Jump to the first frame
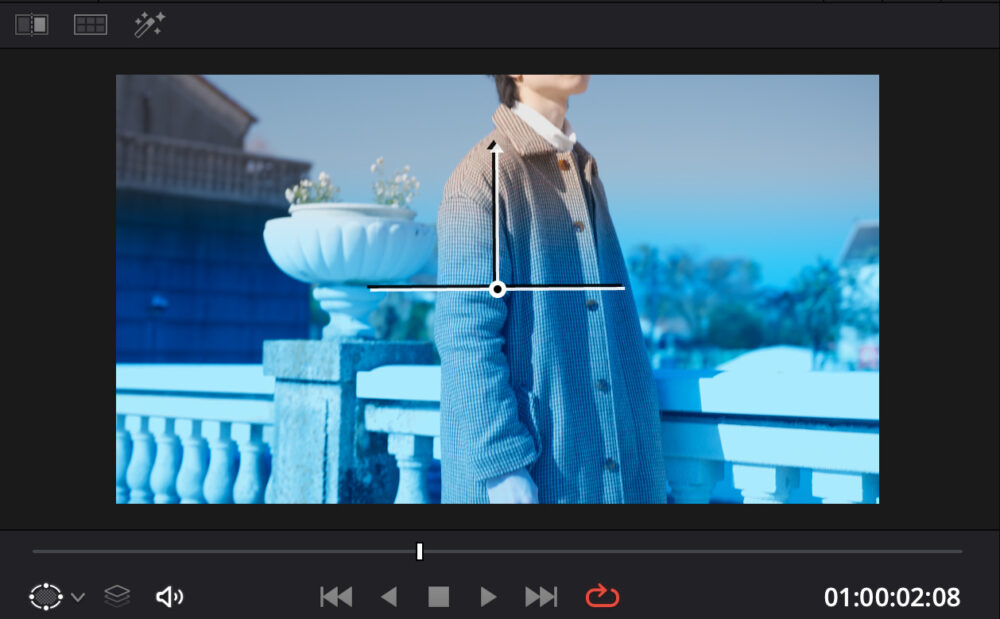The width and height of the screenshot is (1000, 619). coord(336,597)
